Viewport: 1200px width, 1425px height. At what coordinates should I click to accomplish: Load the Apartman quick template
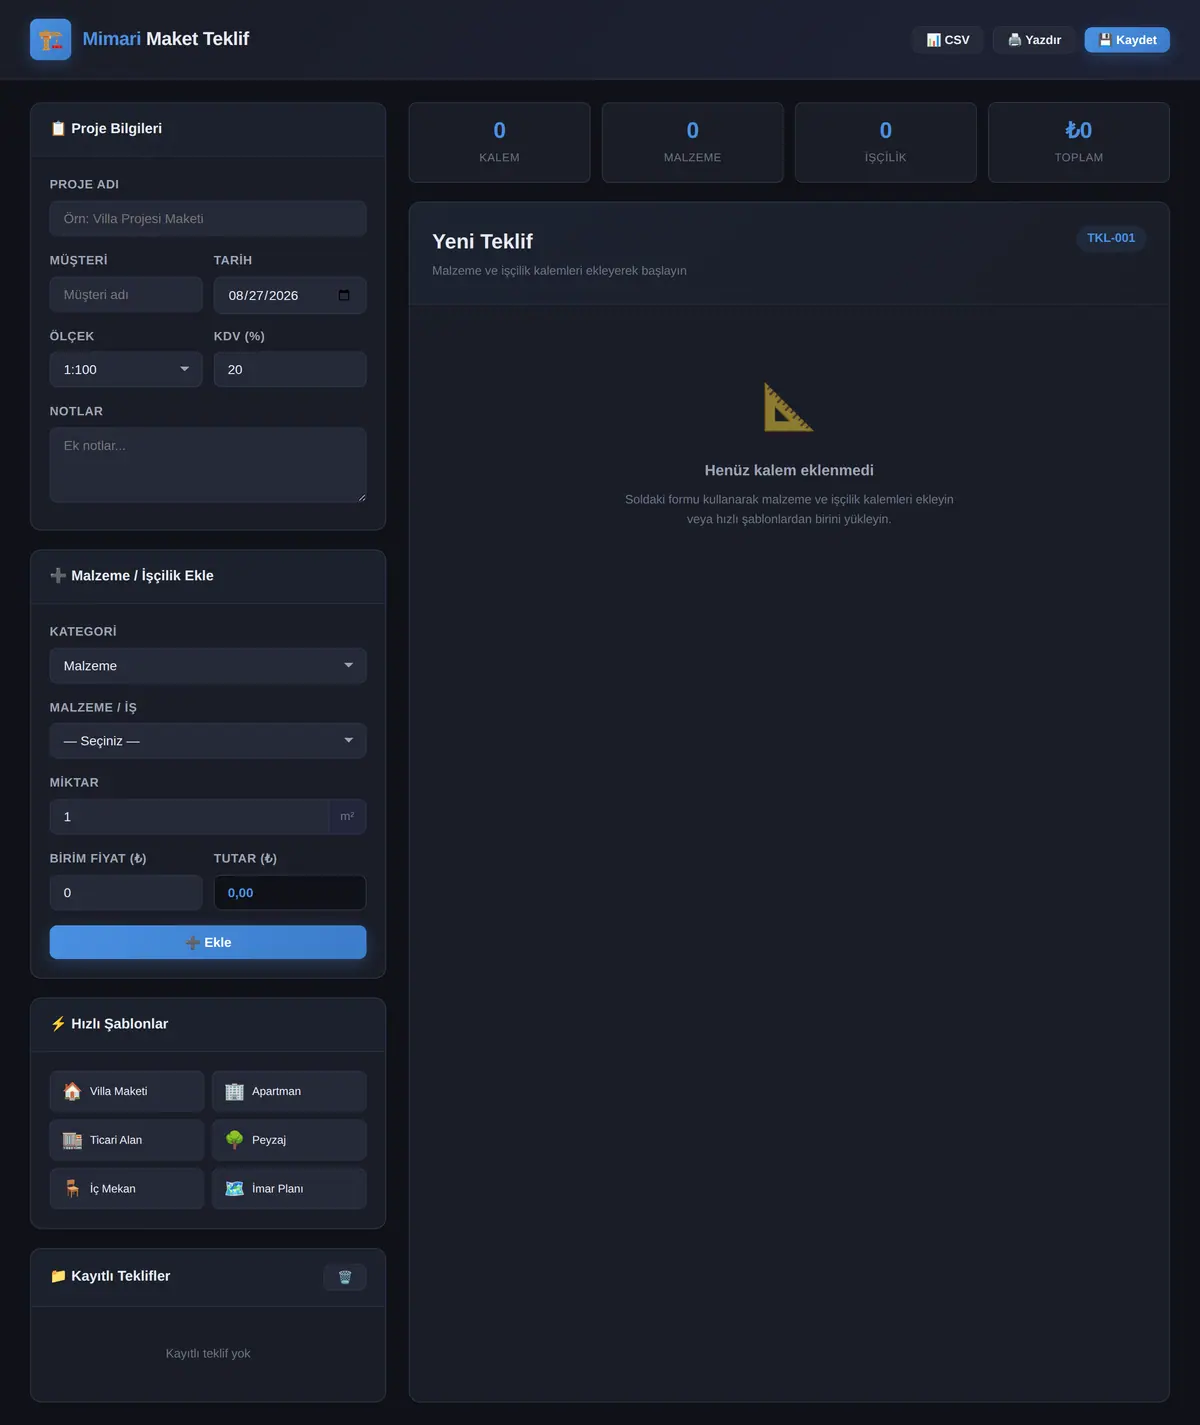pyautogui.click(x=289, y=1091)
